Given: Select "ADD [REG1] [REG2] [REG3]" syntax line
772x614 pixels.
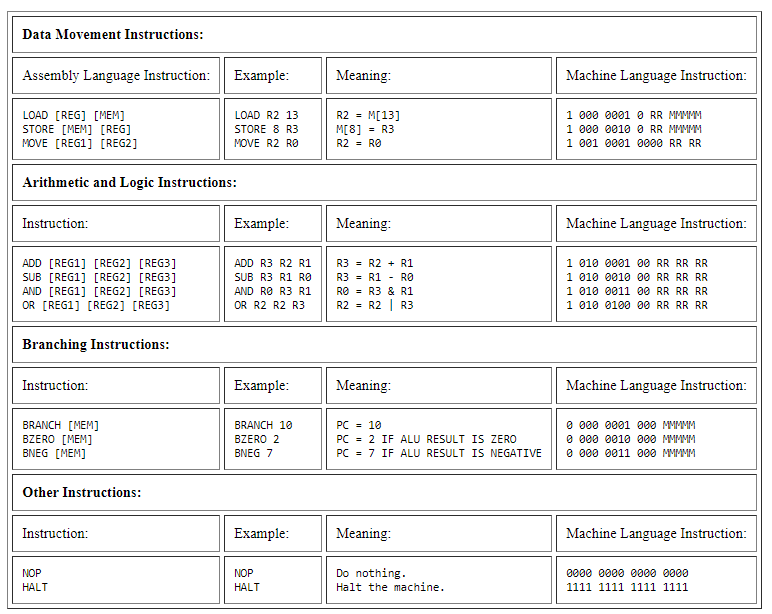Looking at the screenshot, I should [99, 263].
